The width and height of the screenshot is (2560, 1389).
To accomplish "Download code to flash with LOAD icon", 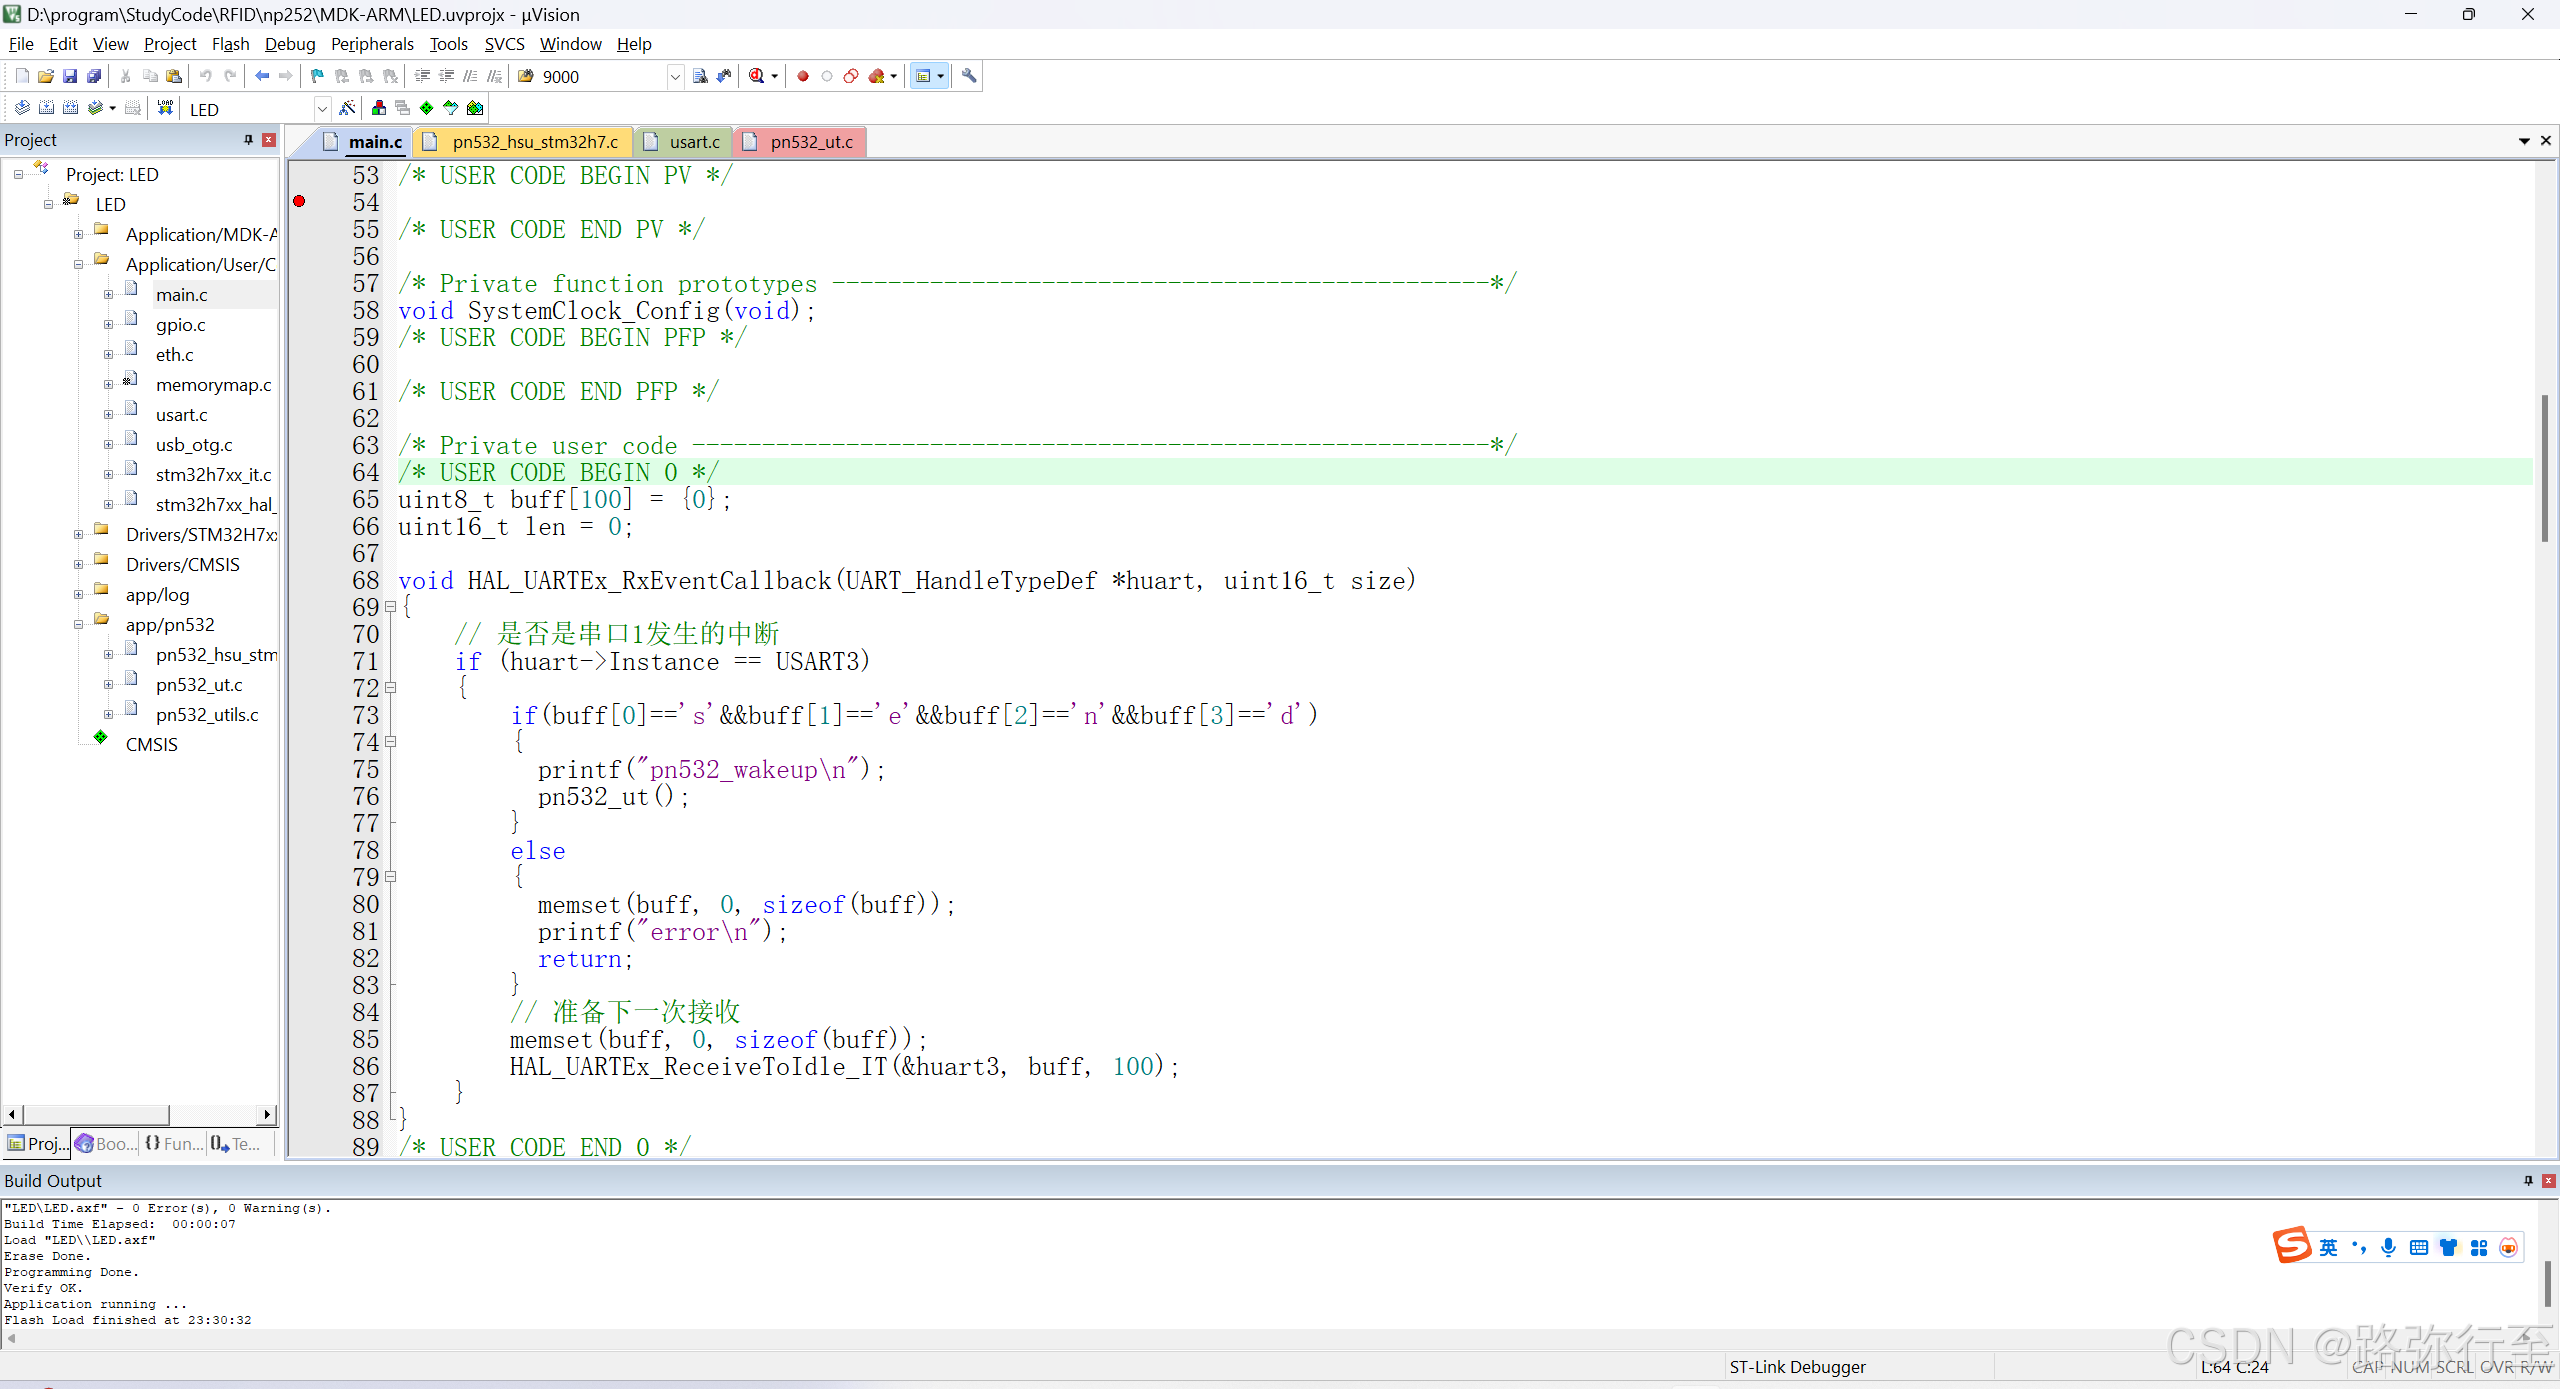I will tap(165, 108).
